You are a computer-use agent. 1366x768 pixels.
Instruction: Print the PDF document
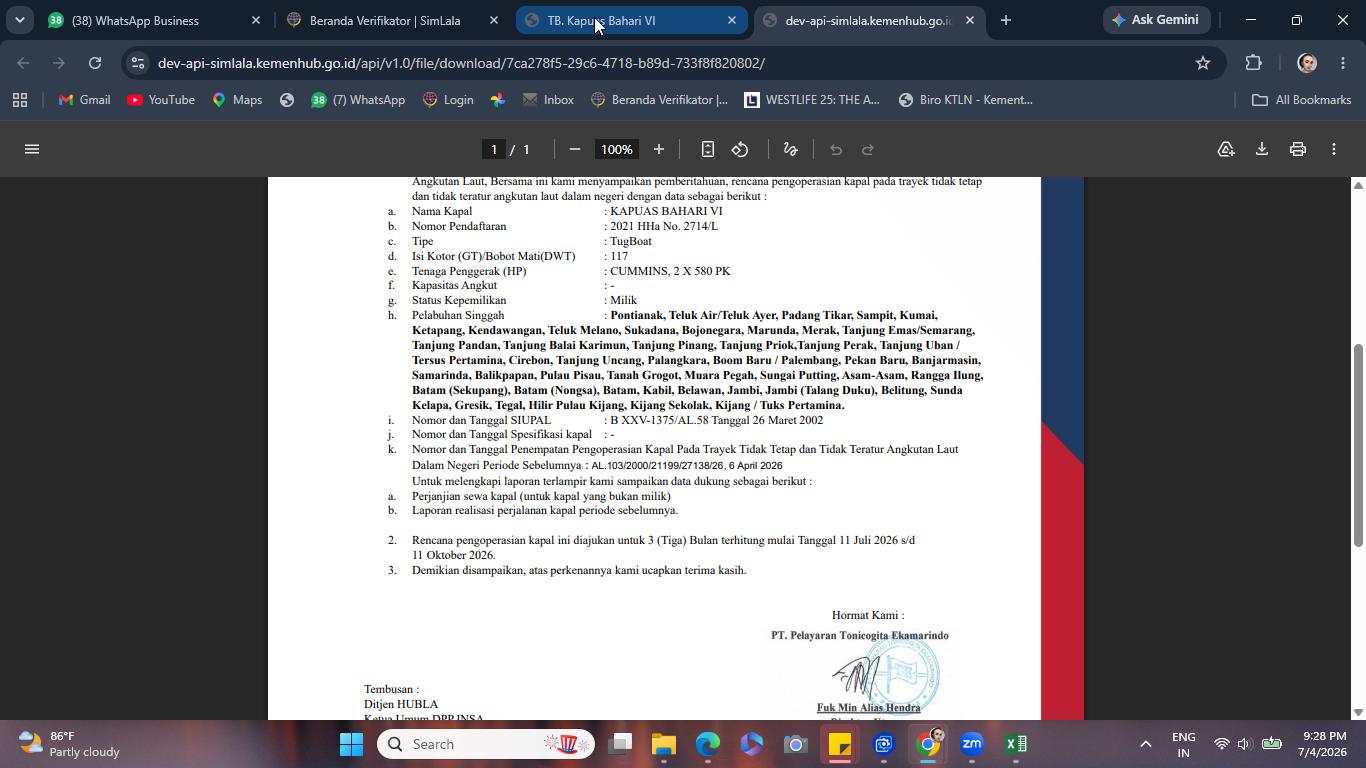[1298, 149]
